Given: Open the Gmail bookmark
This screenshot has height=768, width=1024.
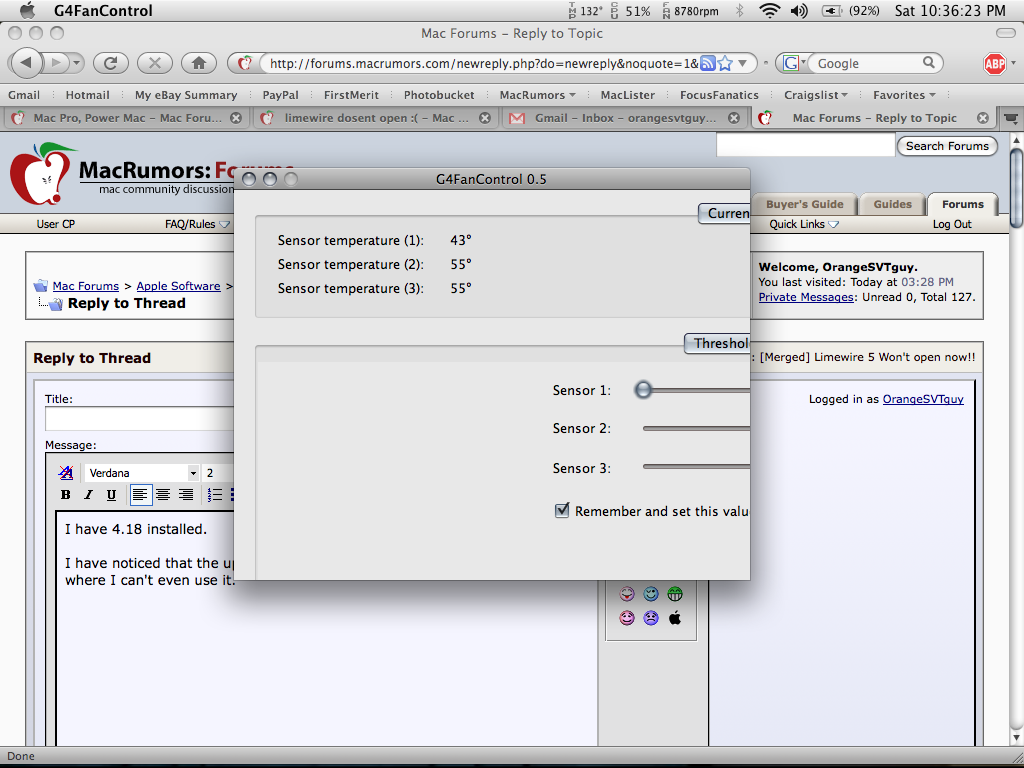Looking at the screenshot, I should tap(24, 95).
